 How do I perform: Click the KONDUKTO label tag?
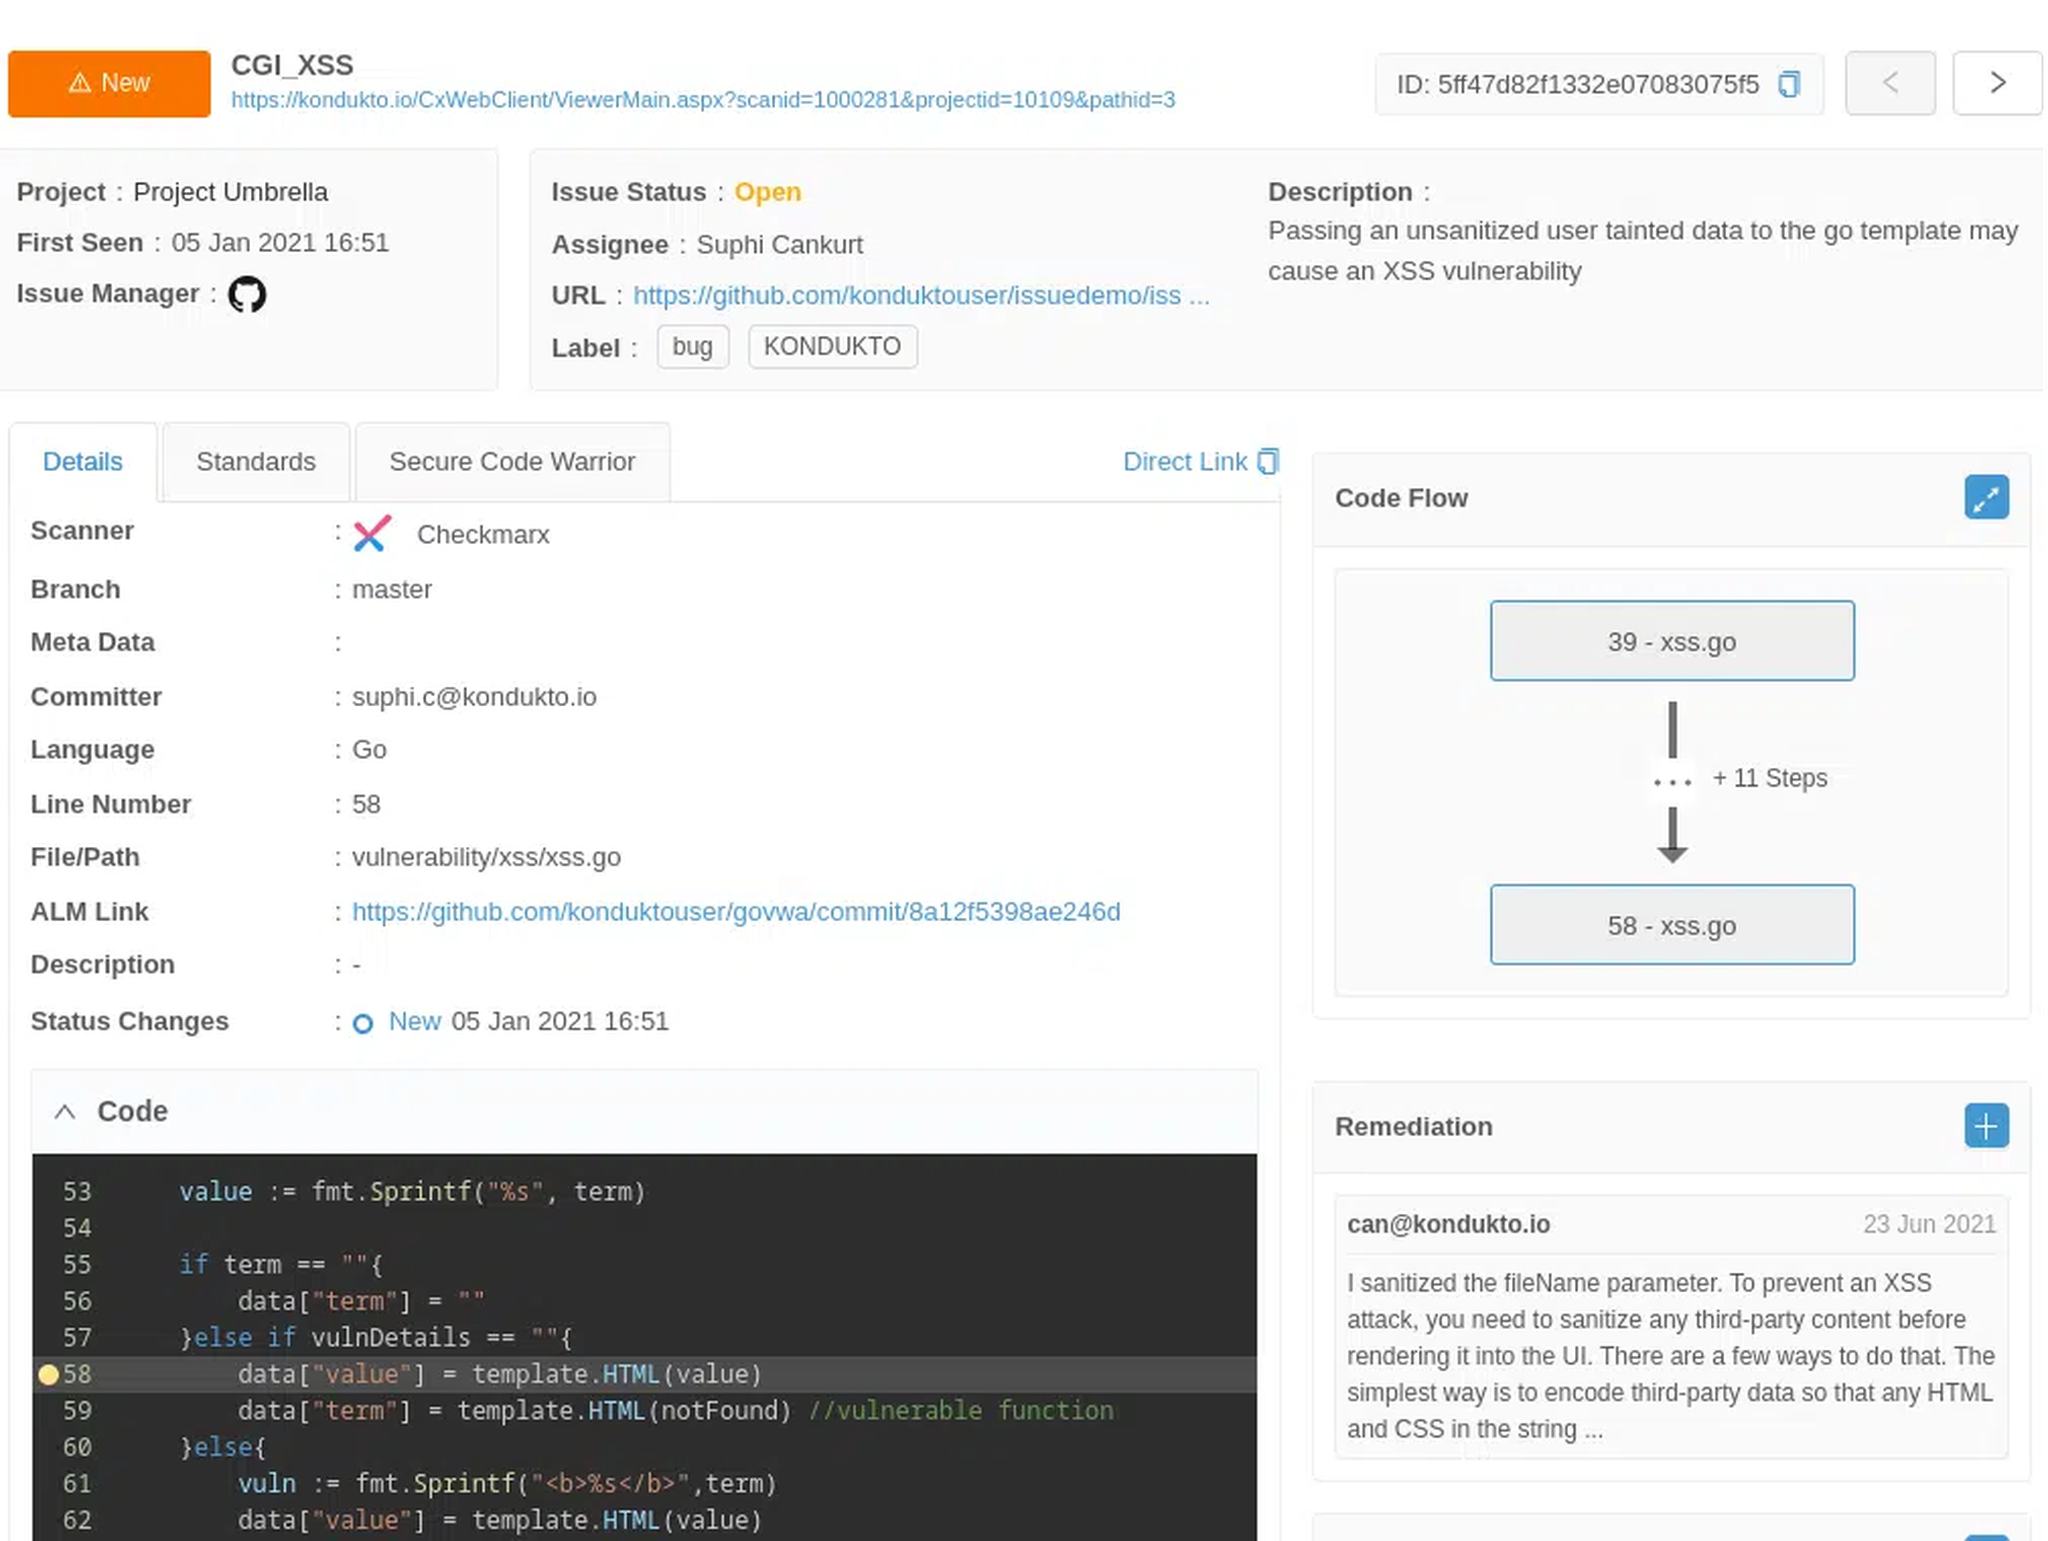(x=832, y=346)
